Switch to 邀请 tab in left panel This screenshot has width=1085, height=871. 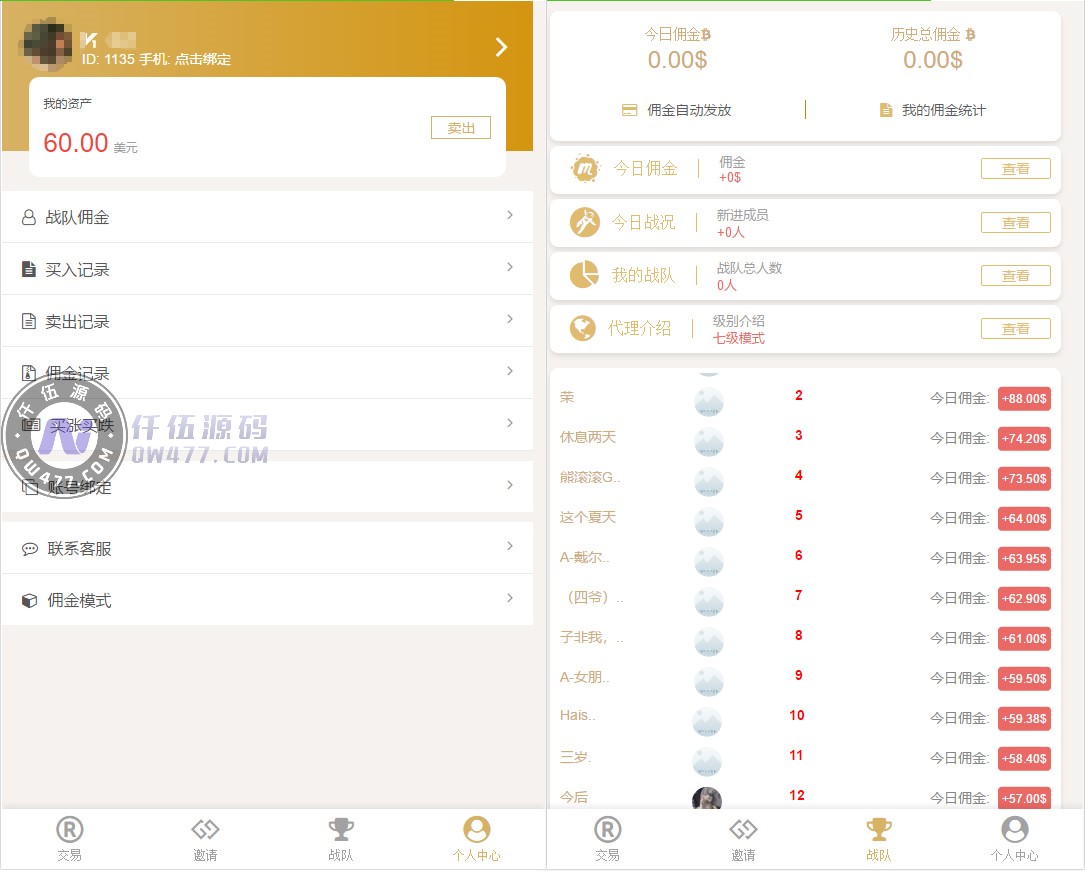pyautogui.click(x=205, y=838)
